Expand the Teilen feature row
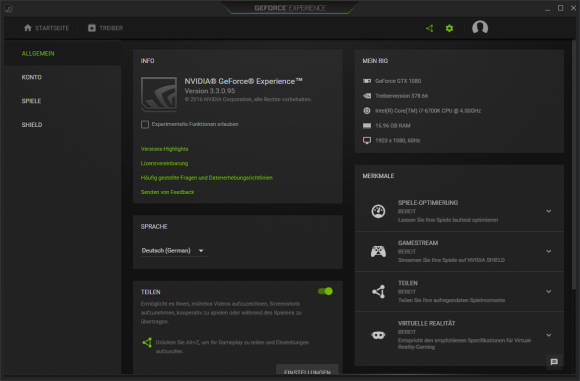The width and height of the screenshot is (580, 381). click(x=549, y=291)
